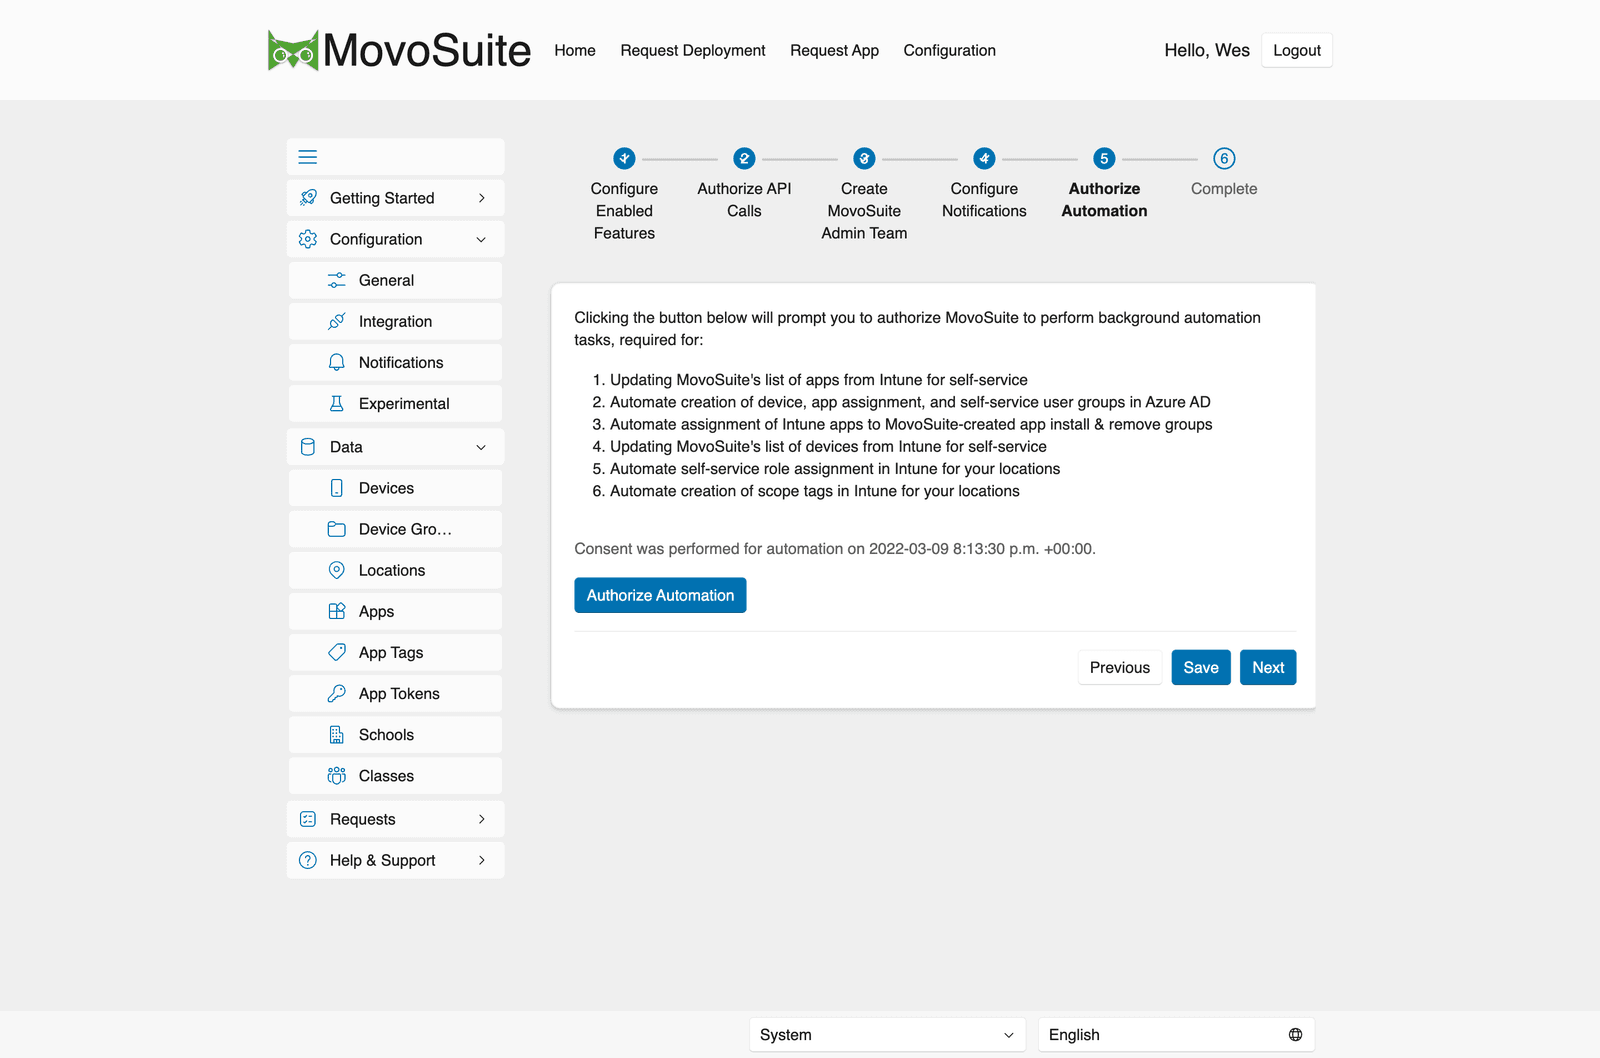Go to step 1 completed circle
1600x1058 pixels.
click(x=624, y=158)
